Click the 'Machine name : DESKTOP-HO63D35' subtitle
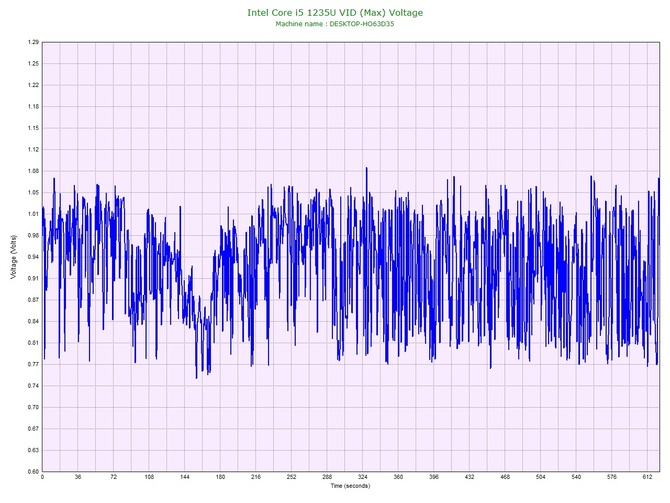670x503 pixels. (x=335, y=24)
